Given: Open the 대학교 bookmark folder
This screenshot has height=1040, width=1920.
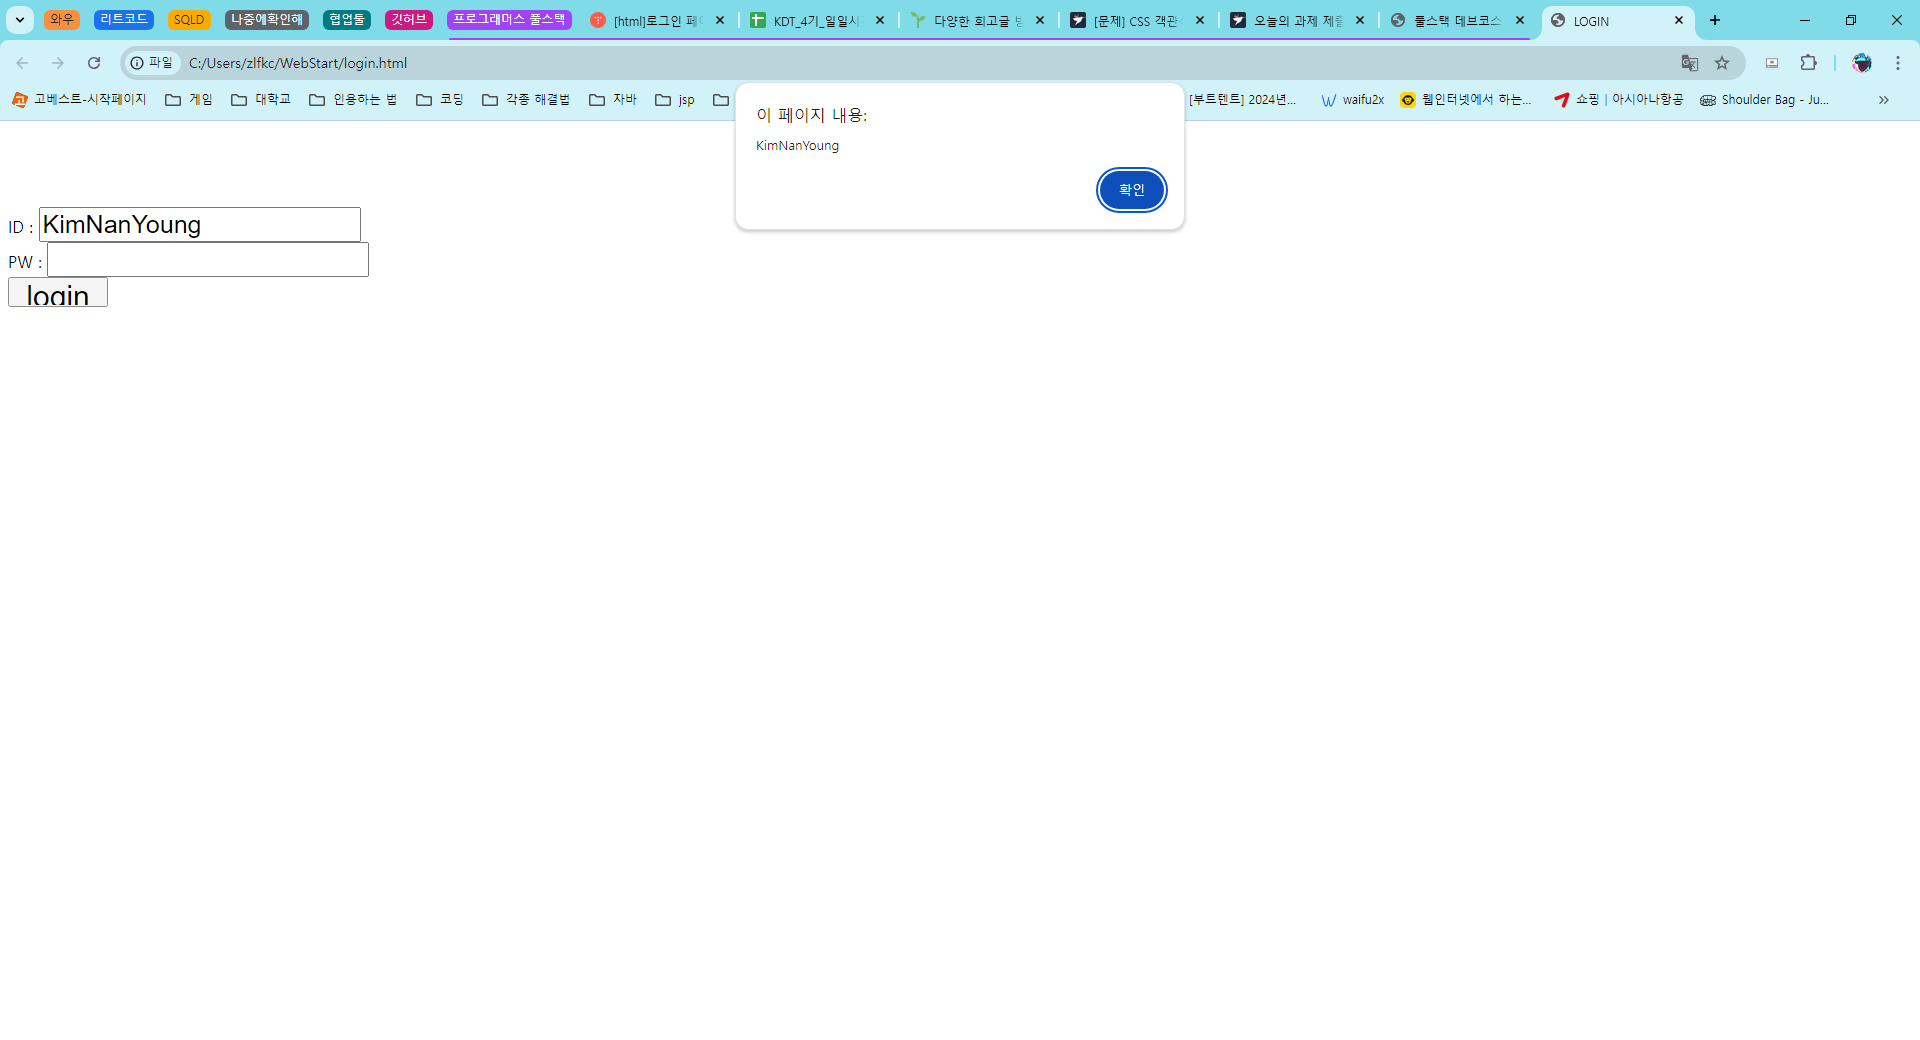Looking at the screenshot, I should pyautogui.click(x=261, y=100).
